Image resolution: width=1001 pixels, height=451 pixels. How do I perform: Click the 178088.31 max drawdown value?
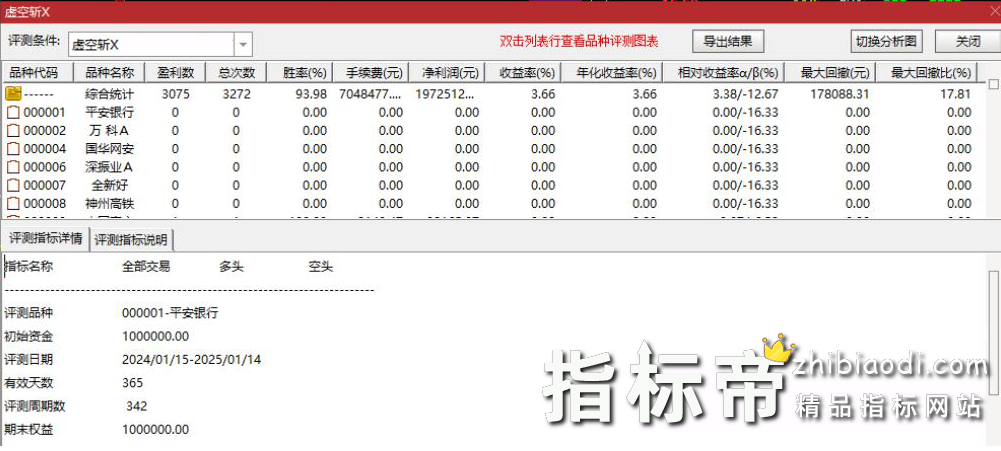(x=838, y=94)
